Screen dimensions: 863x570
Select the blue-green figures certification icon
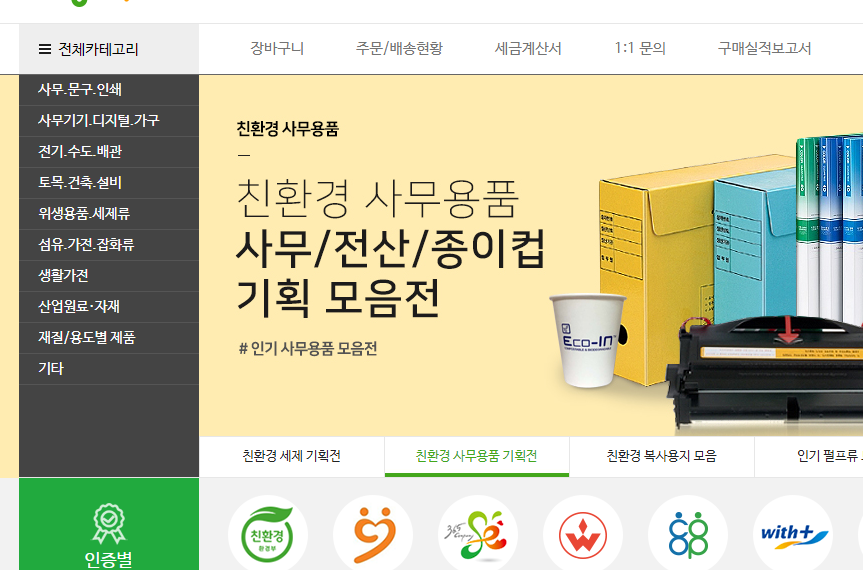tap(688, 535)
